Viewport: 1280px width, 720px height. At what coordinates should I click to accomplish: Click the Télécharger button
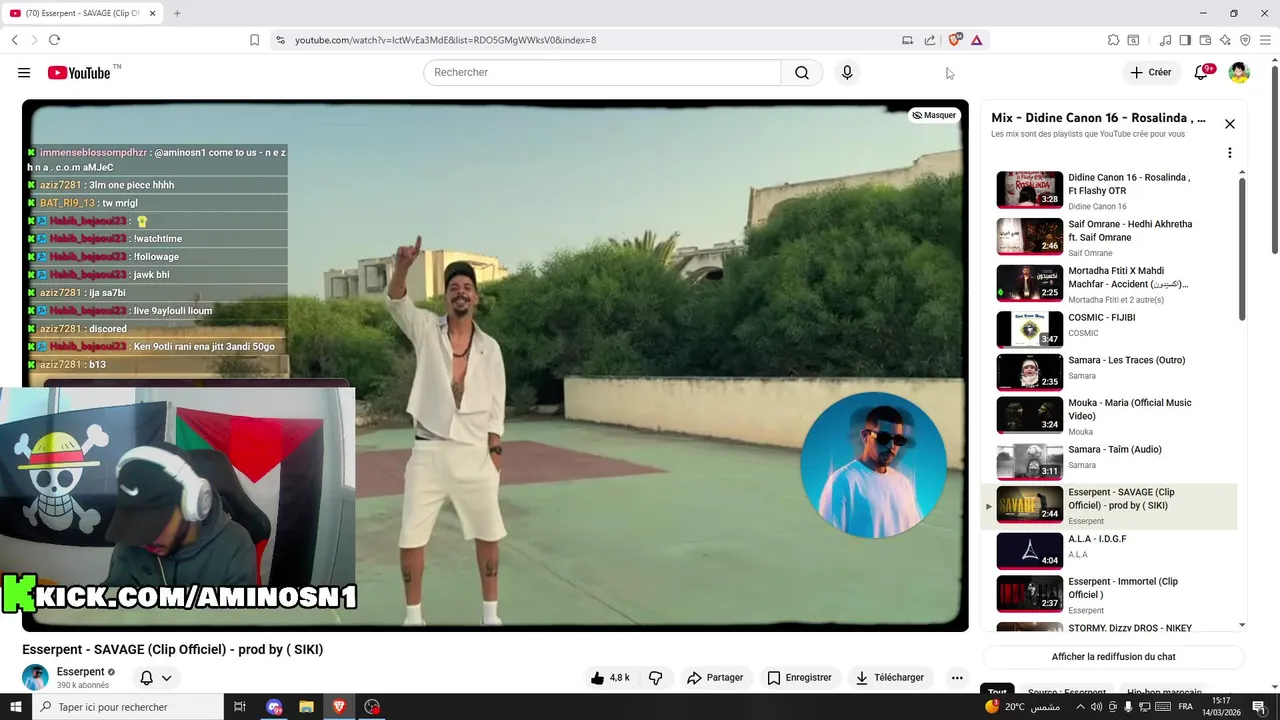[x=890, y=678]
